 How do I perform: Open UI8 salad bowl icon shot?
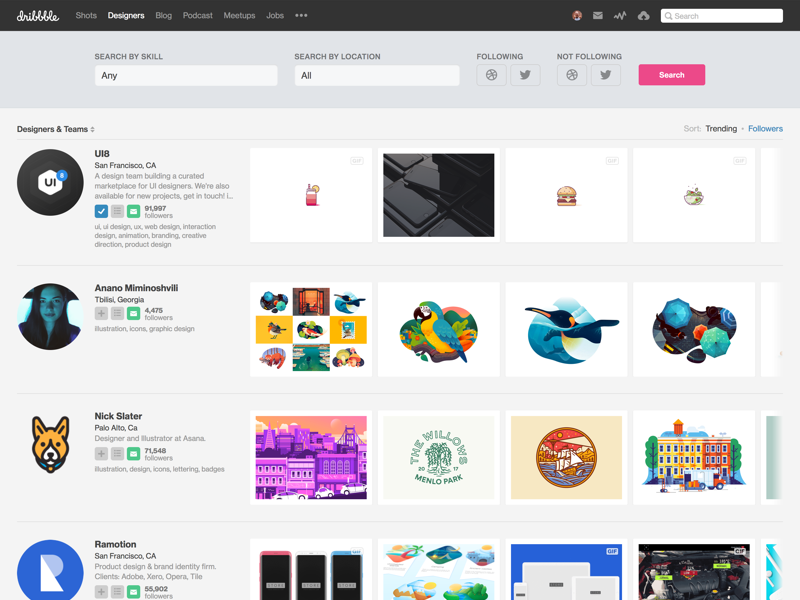pos(694,195)
